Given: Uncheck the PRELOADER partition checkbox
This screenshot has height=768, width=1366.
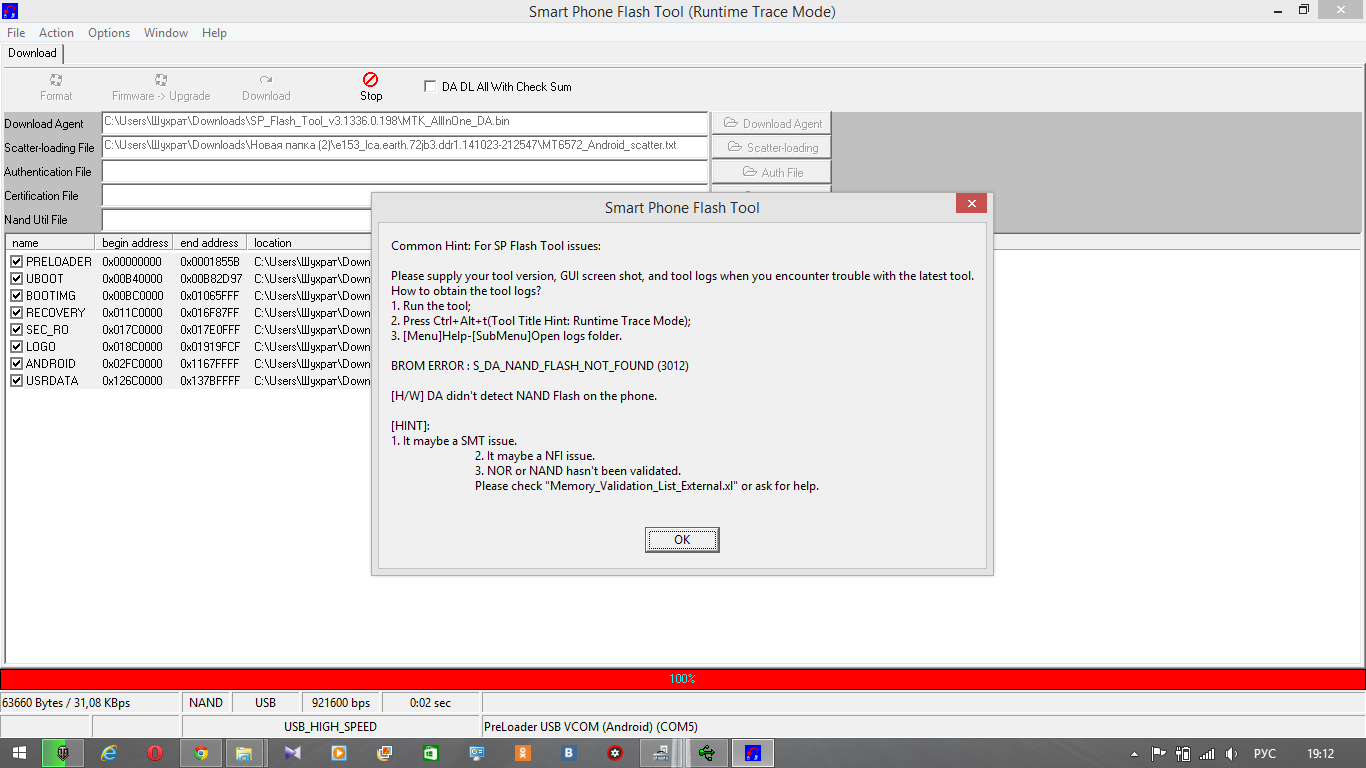Looking at the screenshot, I should (16, 262).
